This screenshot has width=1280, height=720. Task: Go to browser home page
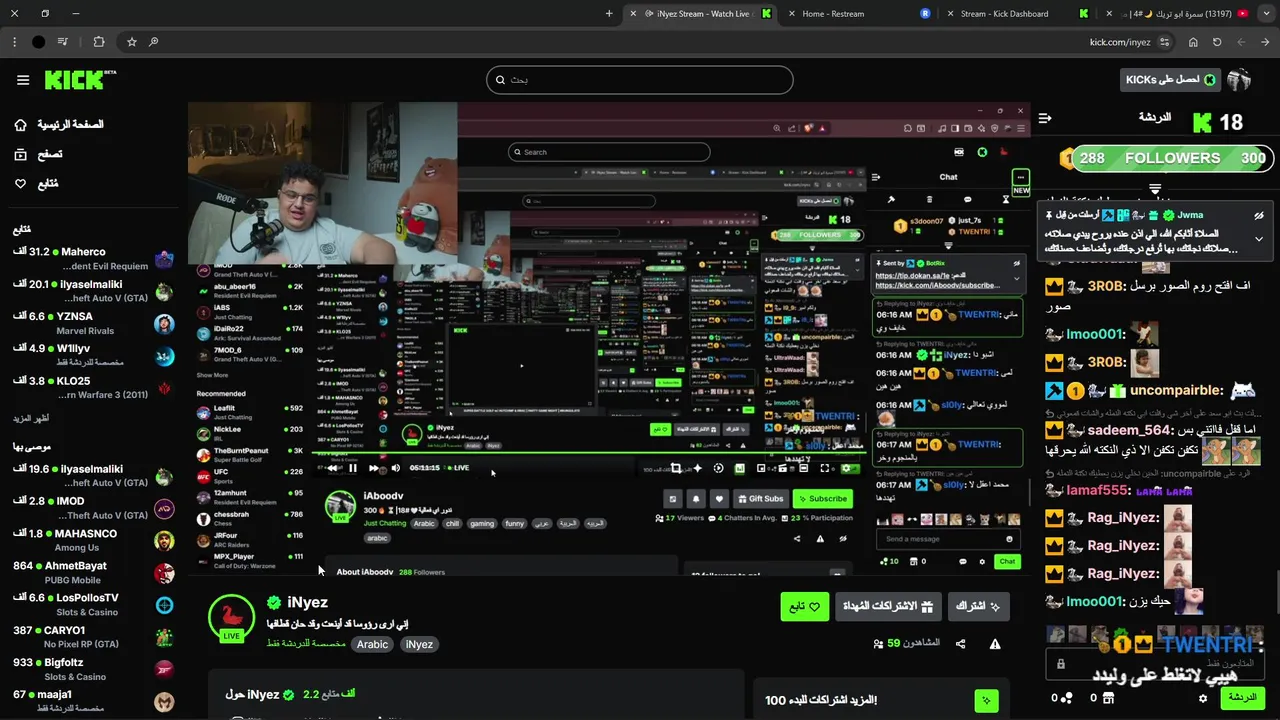click(1193, 42)
